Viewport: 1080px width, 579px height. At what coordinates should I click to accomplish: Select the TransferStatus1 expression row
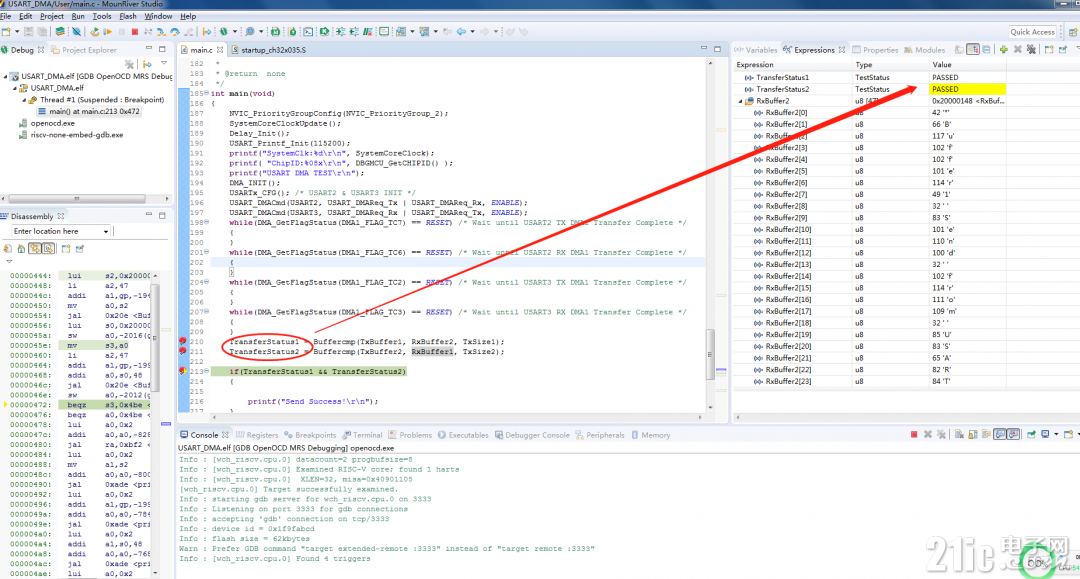point(869,77)
